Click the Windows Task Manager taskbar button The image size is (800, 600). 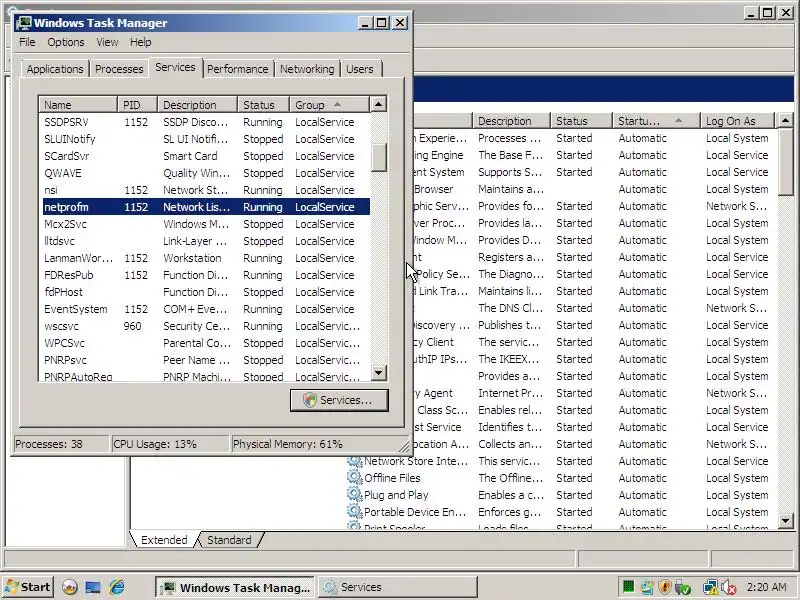236,587
